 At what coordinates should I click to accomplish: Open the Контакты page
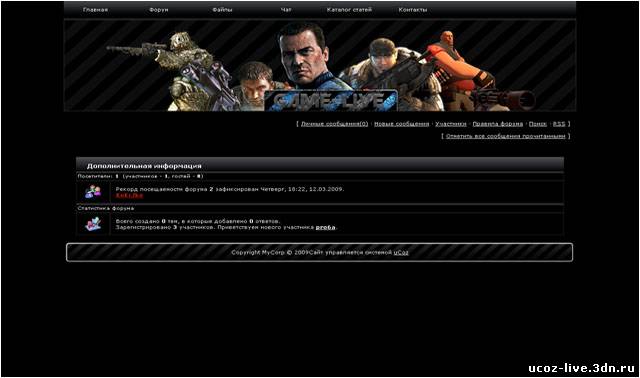[413, 9]
